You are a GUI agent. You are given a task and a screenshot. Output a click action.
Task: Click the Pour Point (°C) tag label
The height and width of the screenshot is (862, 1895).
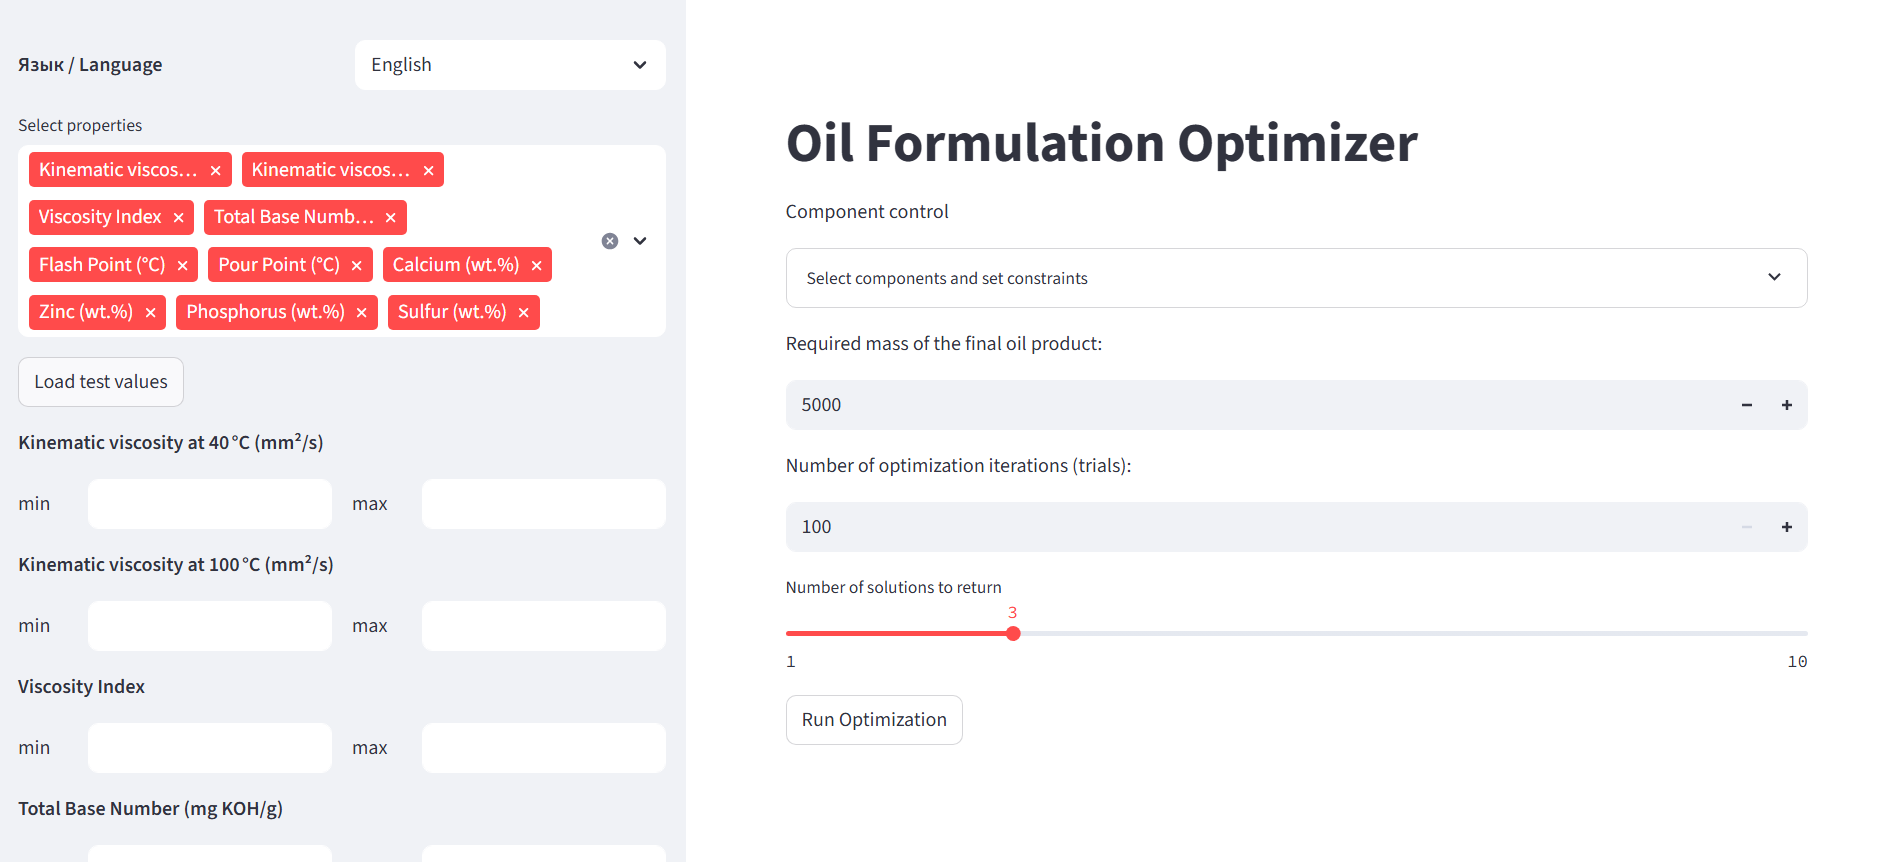[279, 265]
